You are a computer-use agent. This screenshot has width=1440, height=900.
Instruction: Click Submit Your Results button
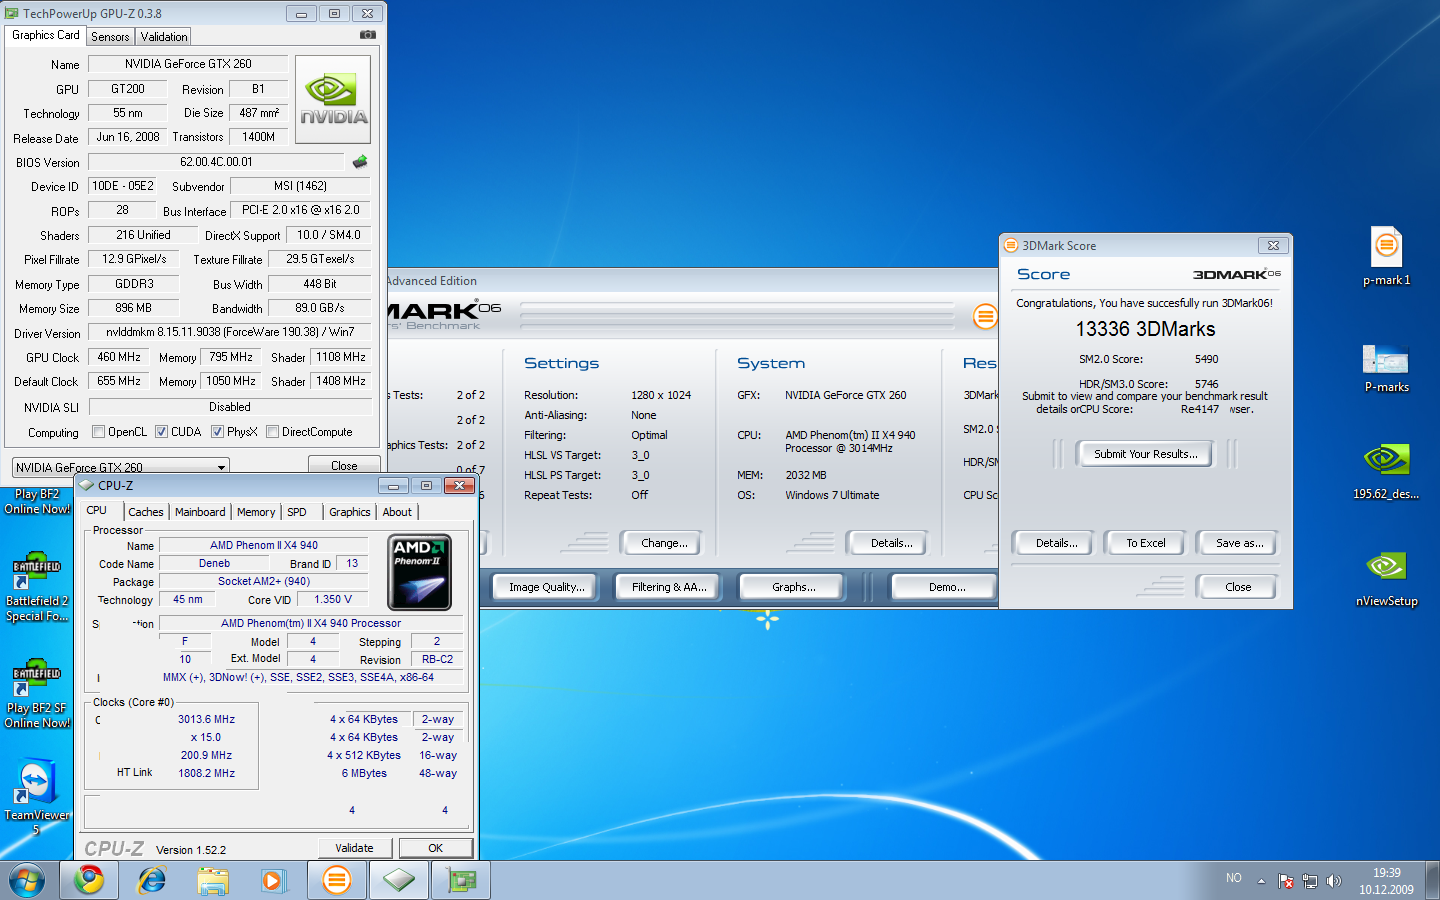coord(1145,454)
